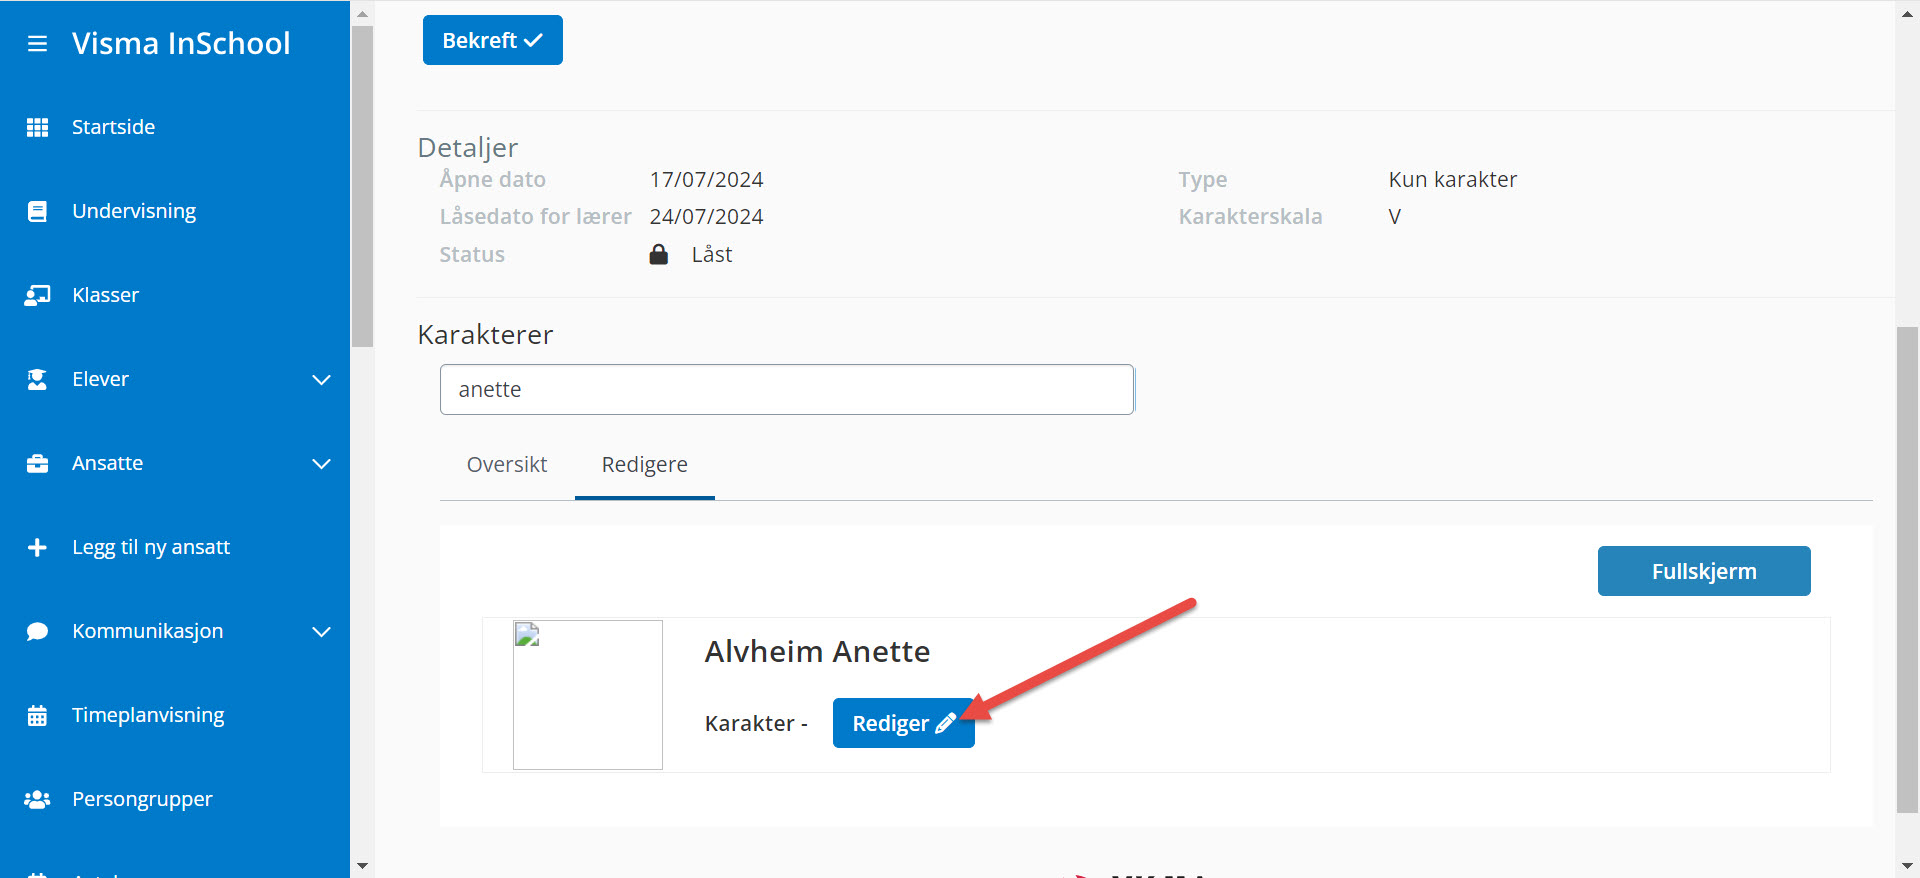Click the Undervisning book icon
The height and width of the screenshot is (878, 1920).
[37, 211]
